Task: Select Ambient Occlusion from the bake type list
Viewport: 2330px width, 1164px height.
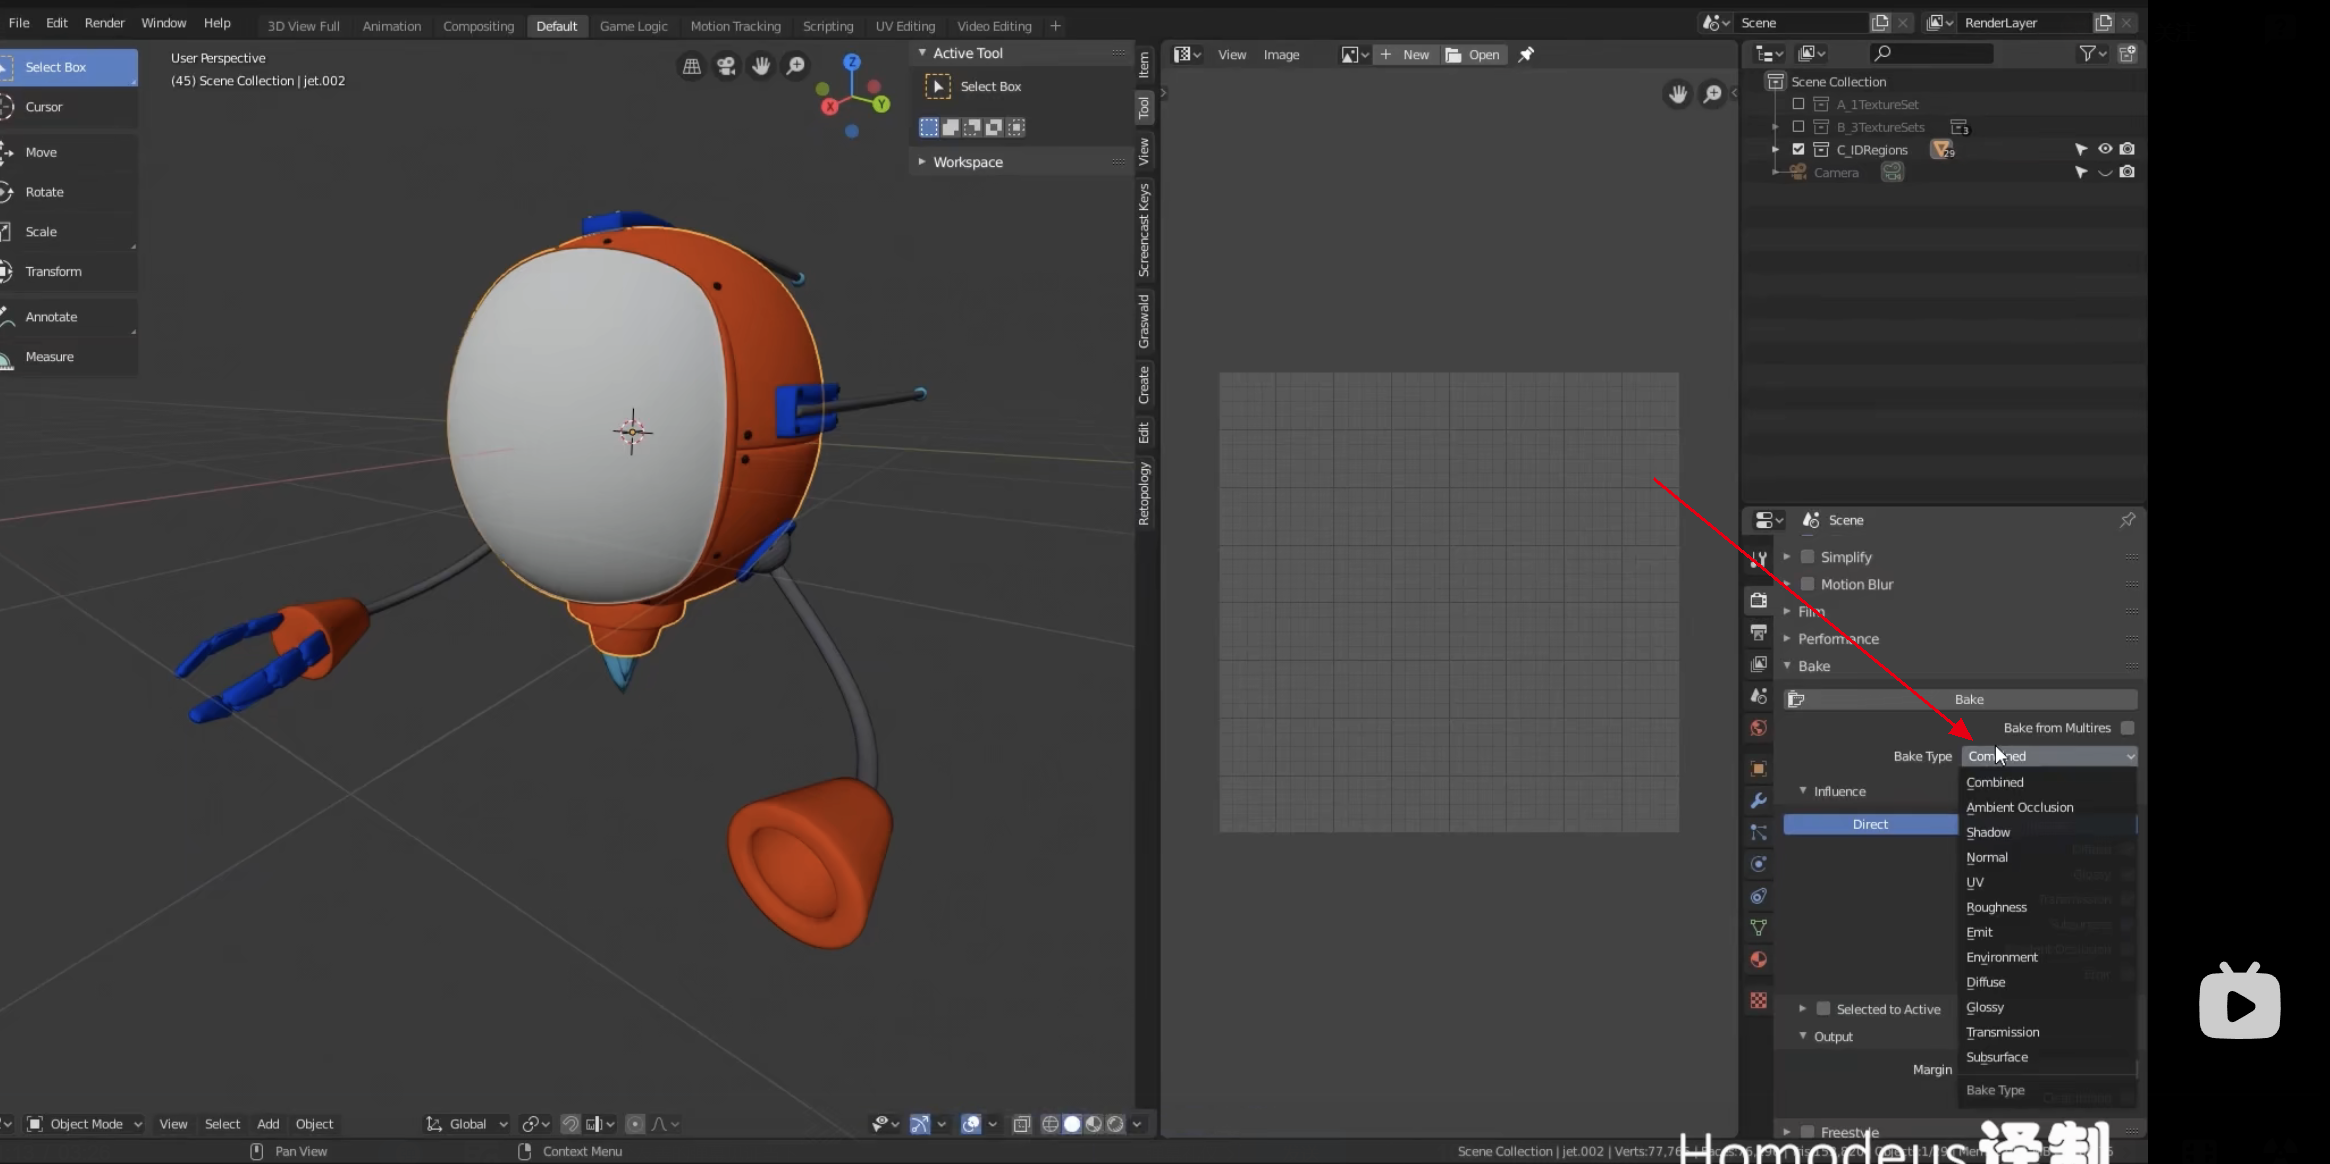Action: click(x=2019, y=807)
